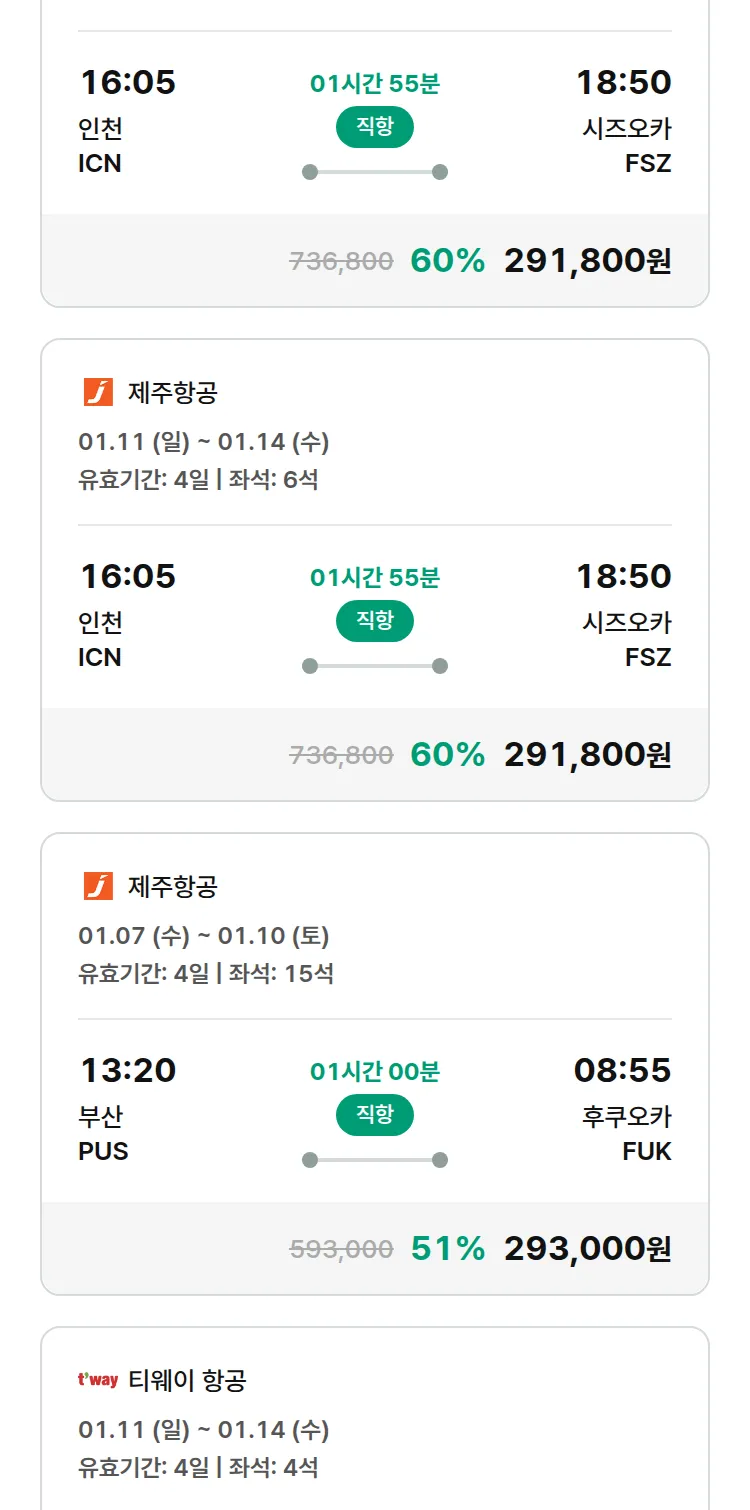This screenshot has height=1510, width=750.
Task: Select the 293,000원 fare
Action: [588, 1249]
